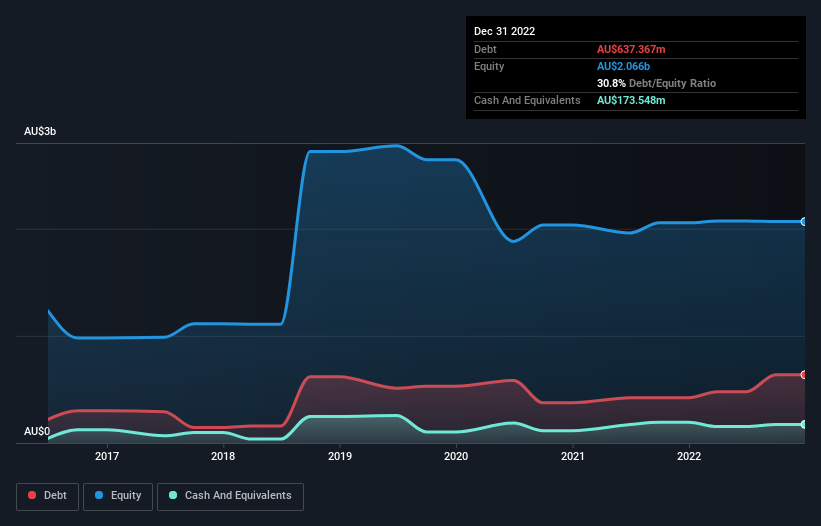Click the AU$2.066b equity value

point(623,66)
